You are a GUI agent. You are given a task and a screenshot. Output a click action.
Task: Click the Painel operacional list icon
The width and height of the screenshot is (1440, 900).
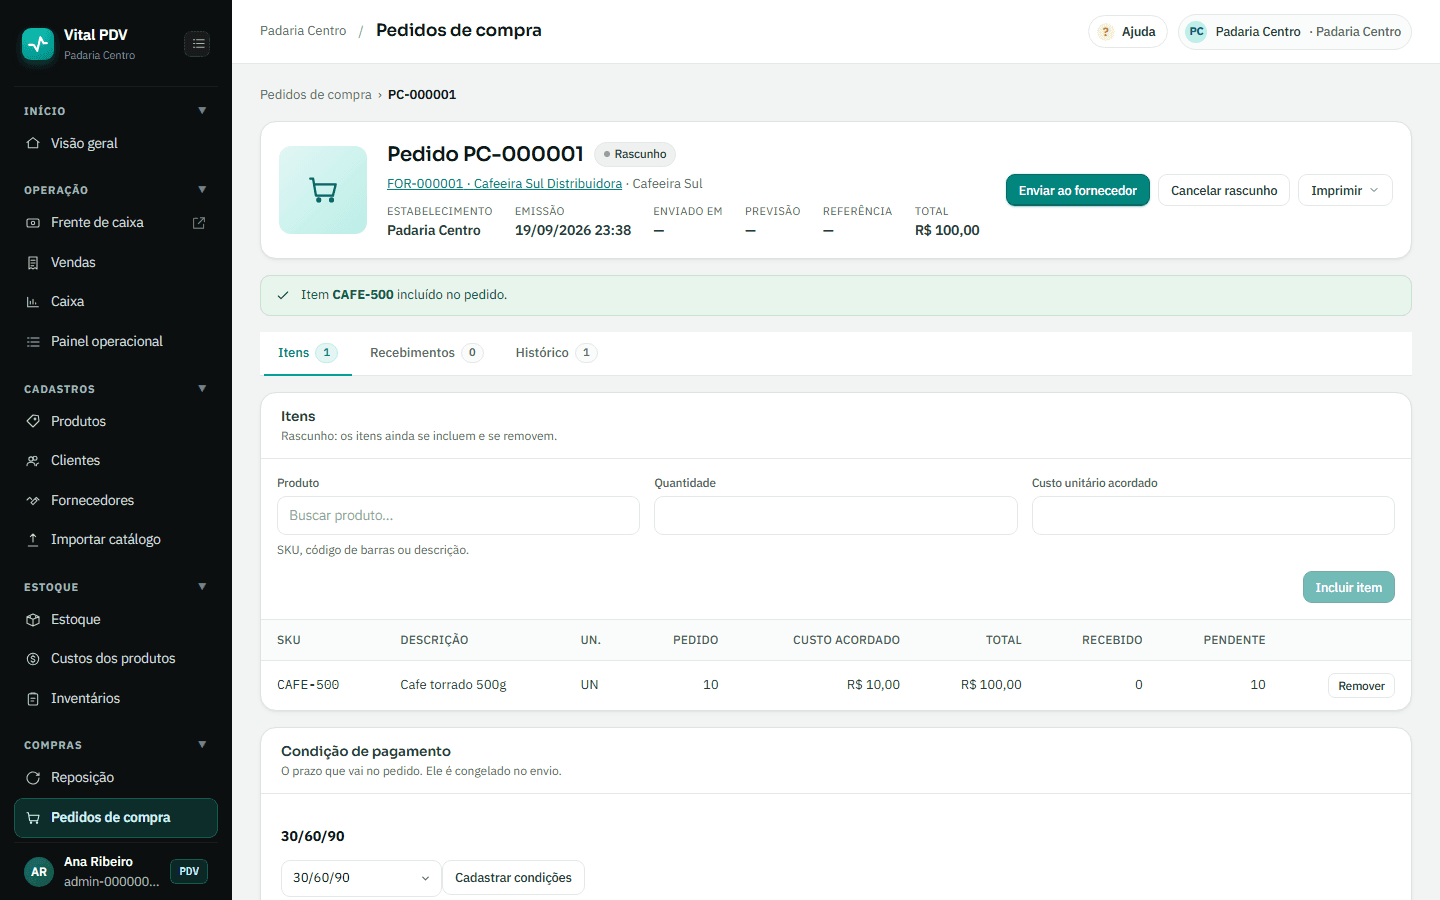coord(33,342)
